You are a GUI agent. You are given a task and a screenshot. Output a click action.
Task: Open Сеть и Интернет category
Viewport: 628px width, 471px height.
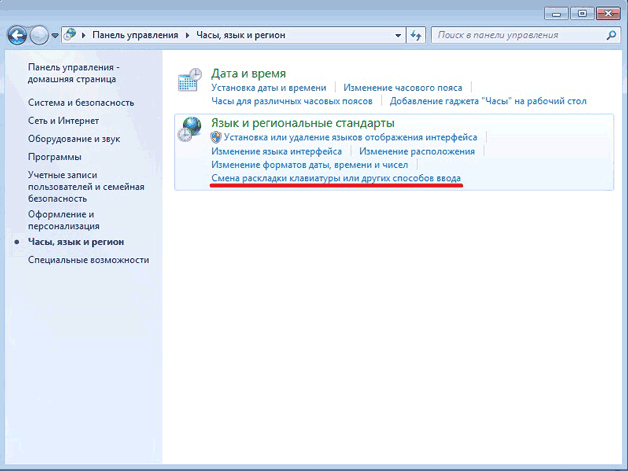click(x=63, y=121)
